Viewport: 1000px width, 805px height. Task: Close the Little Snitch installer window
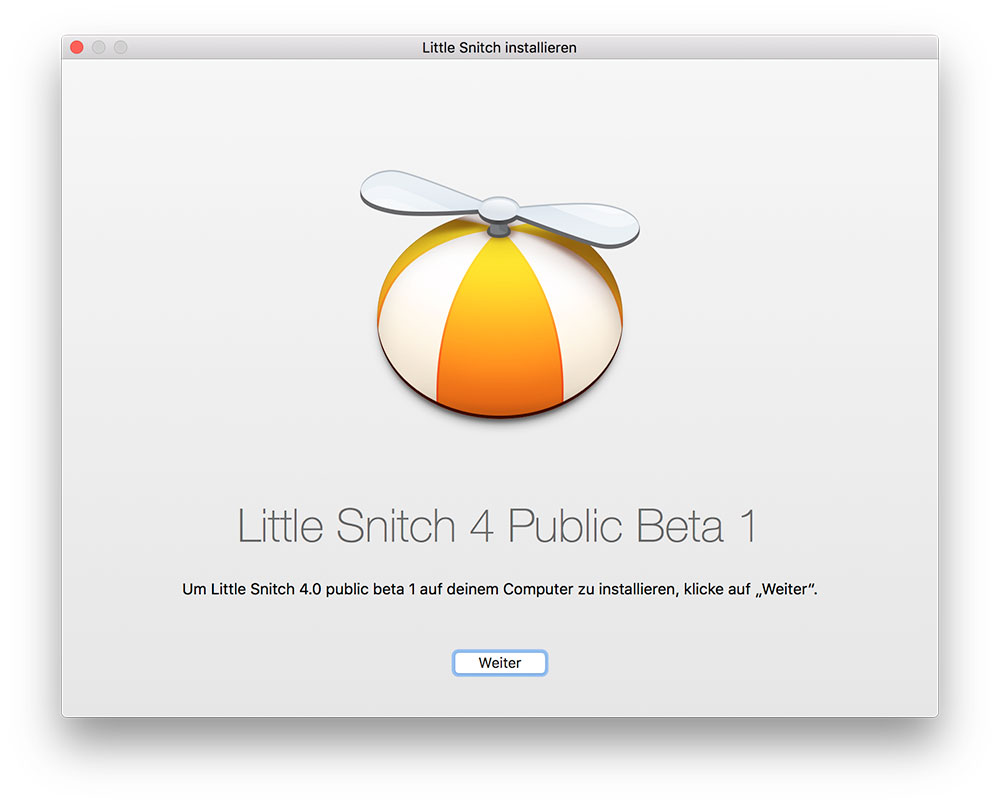pos(77,47)
